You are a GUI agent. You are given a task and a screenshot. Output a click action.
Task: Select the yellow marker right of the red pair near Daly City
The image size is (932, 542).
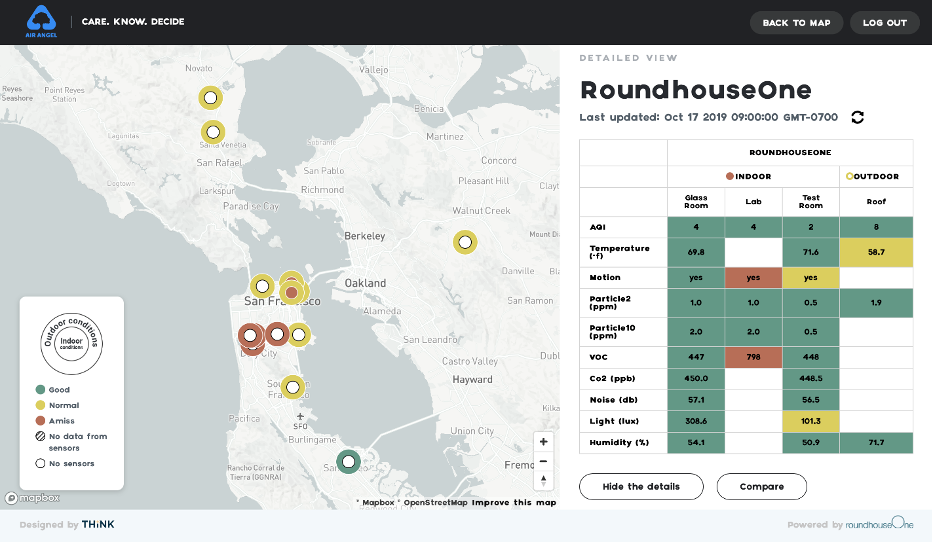(299, 335)
